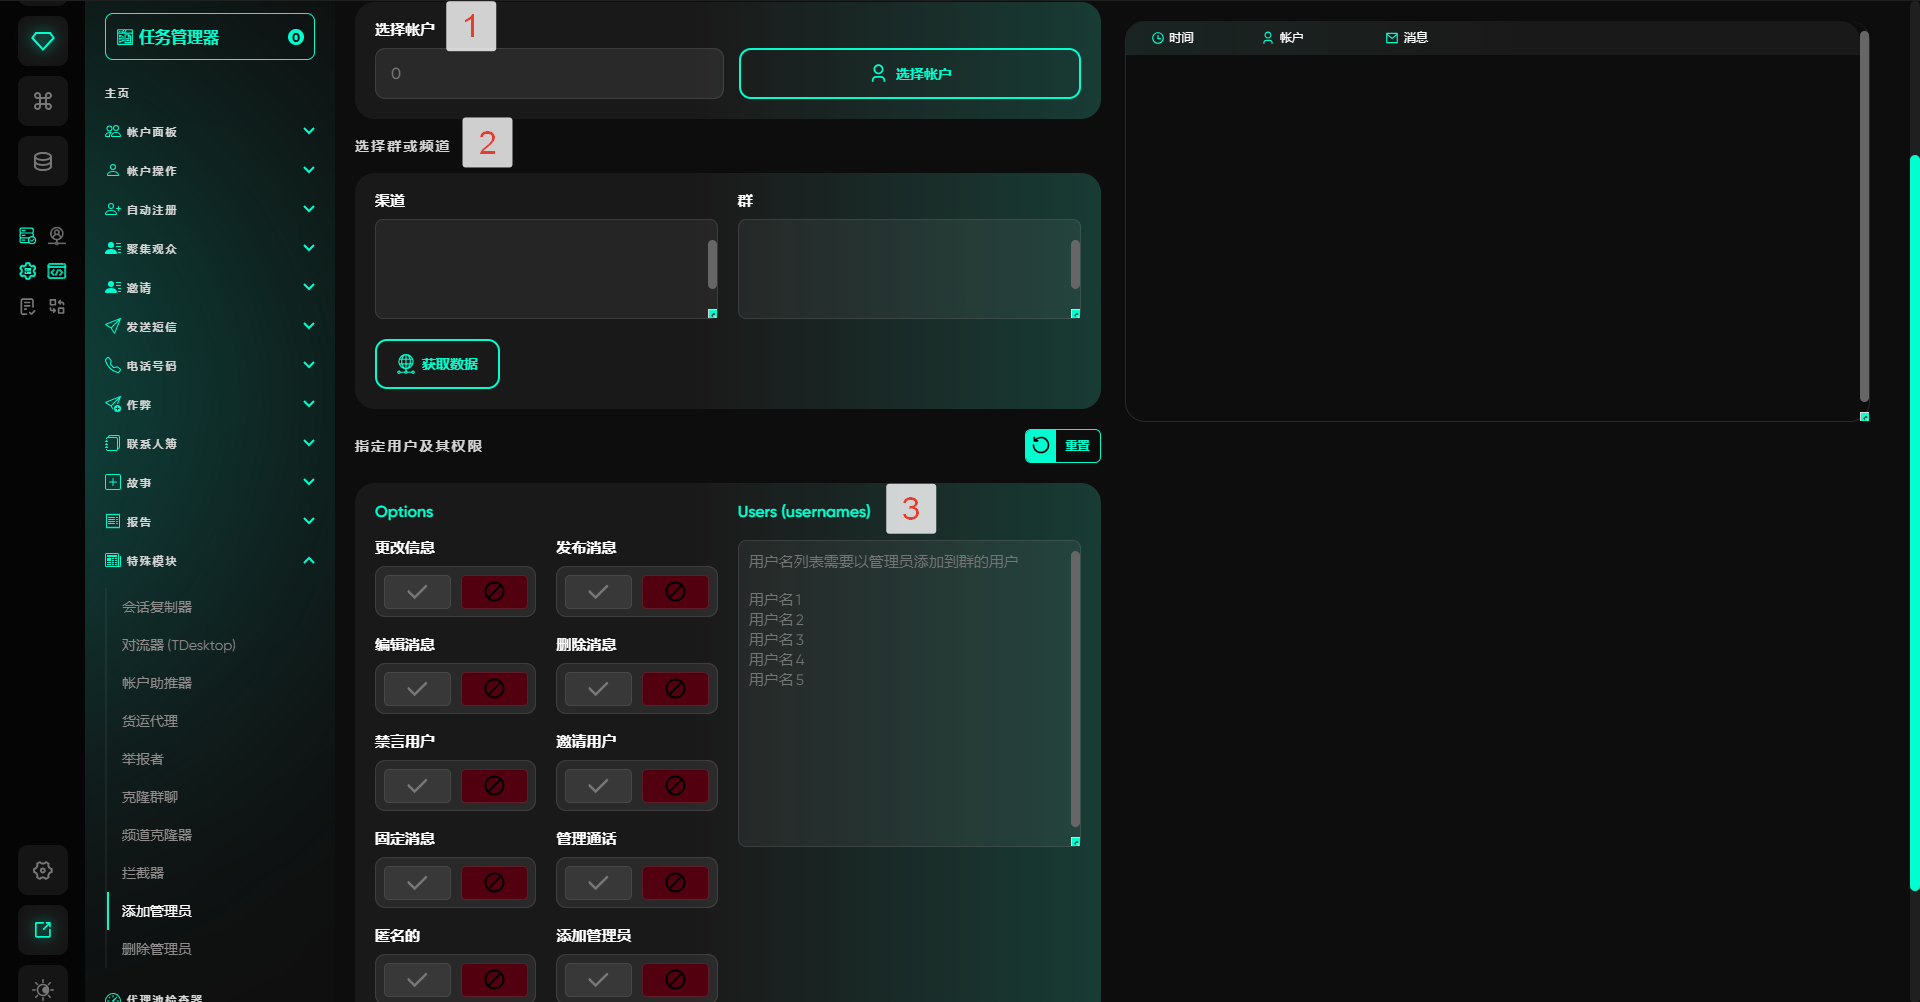
Task: Toggle the light/dark theme sun icon
Action: 43,988
